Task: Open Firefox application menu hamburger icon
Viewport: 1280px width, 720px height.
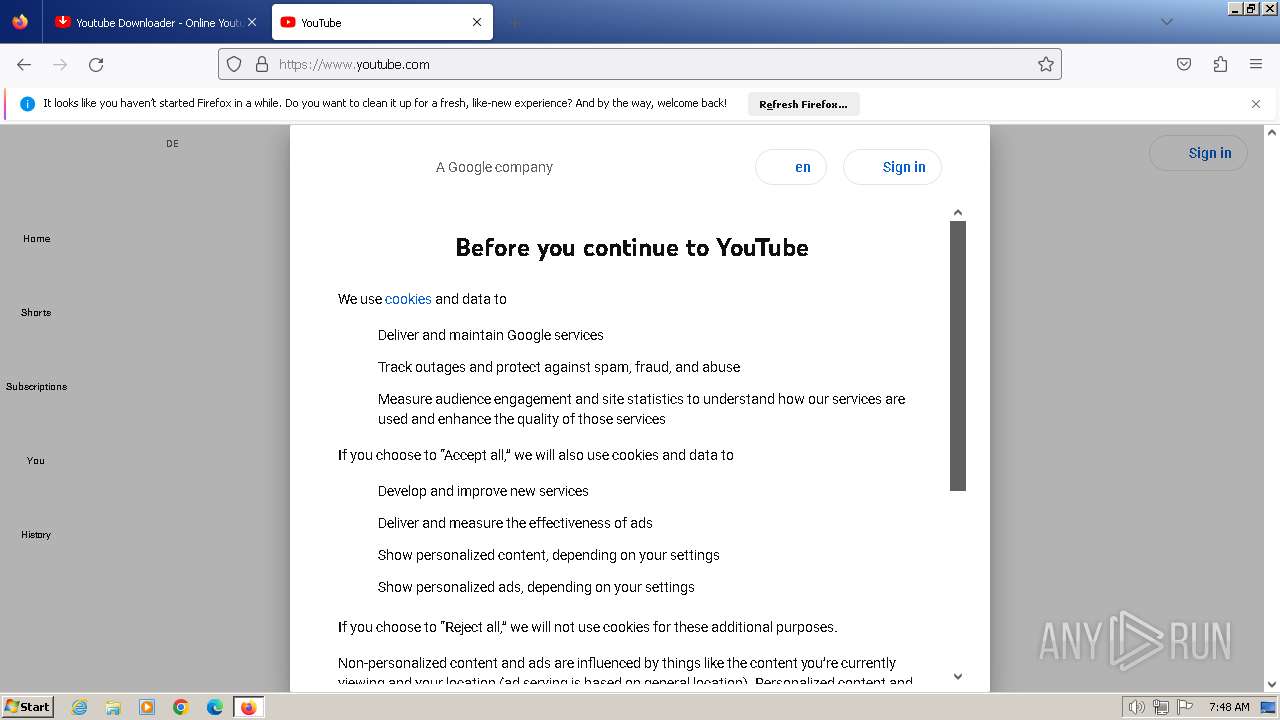Action: pyautogui.click(x=1256, y=64)
